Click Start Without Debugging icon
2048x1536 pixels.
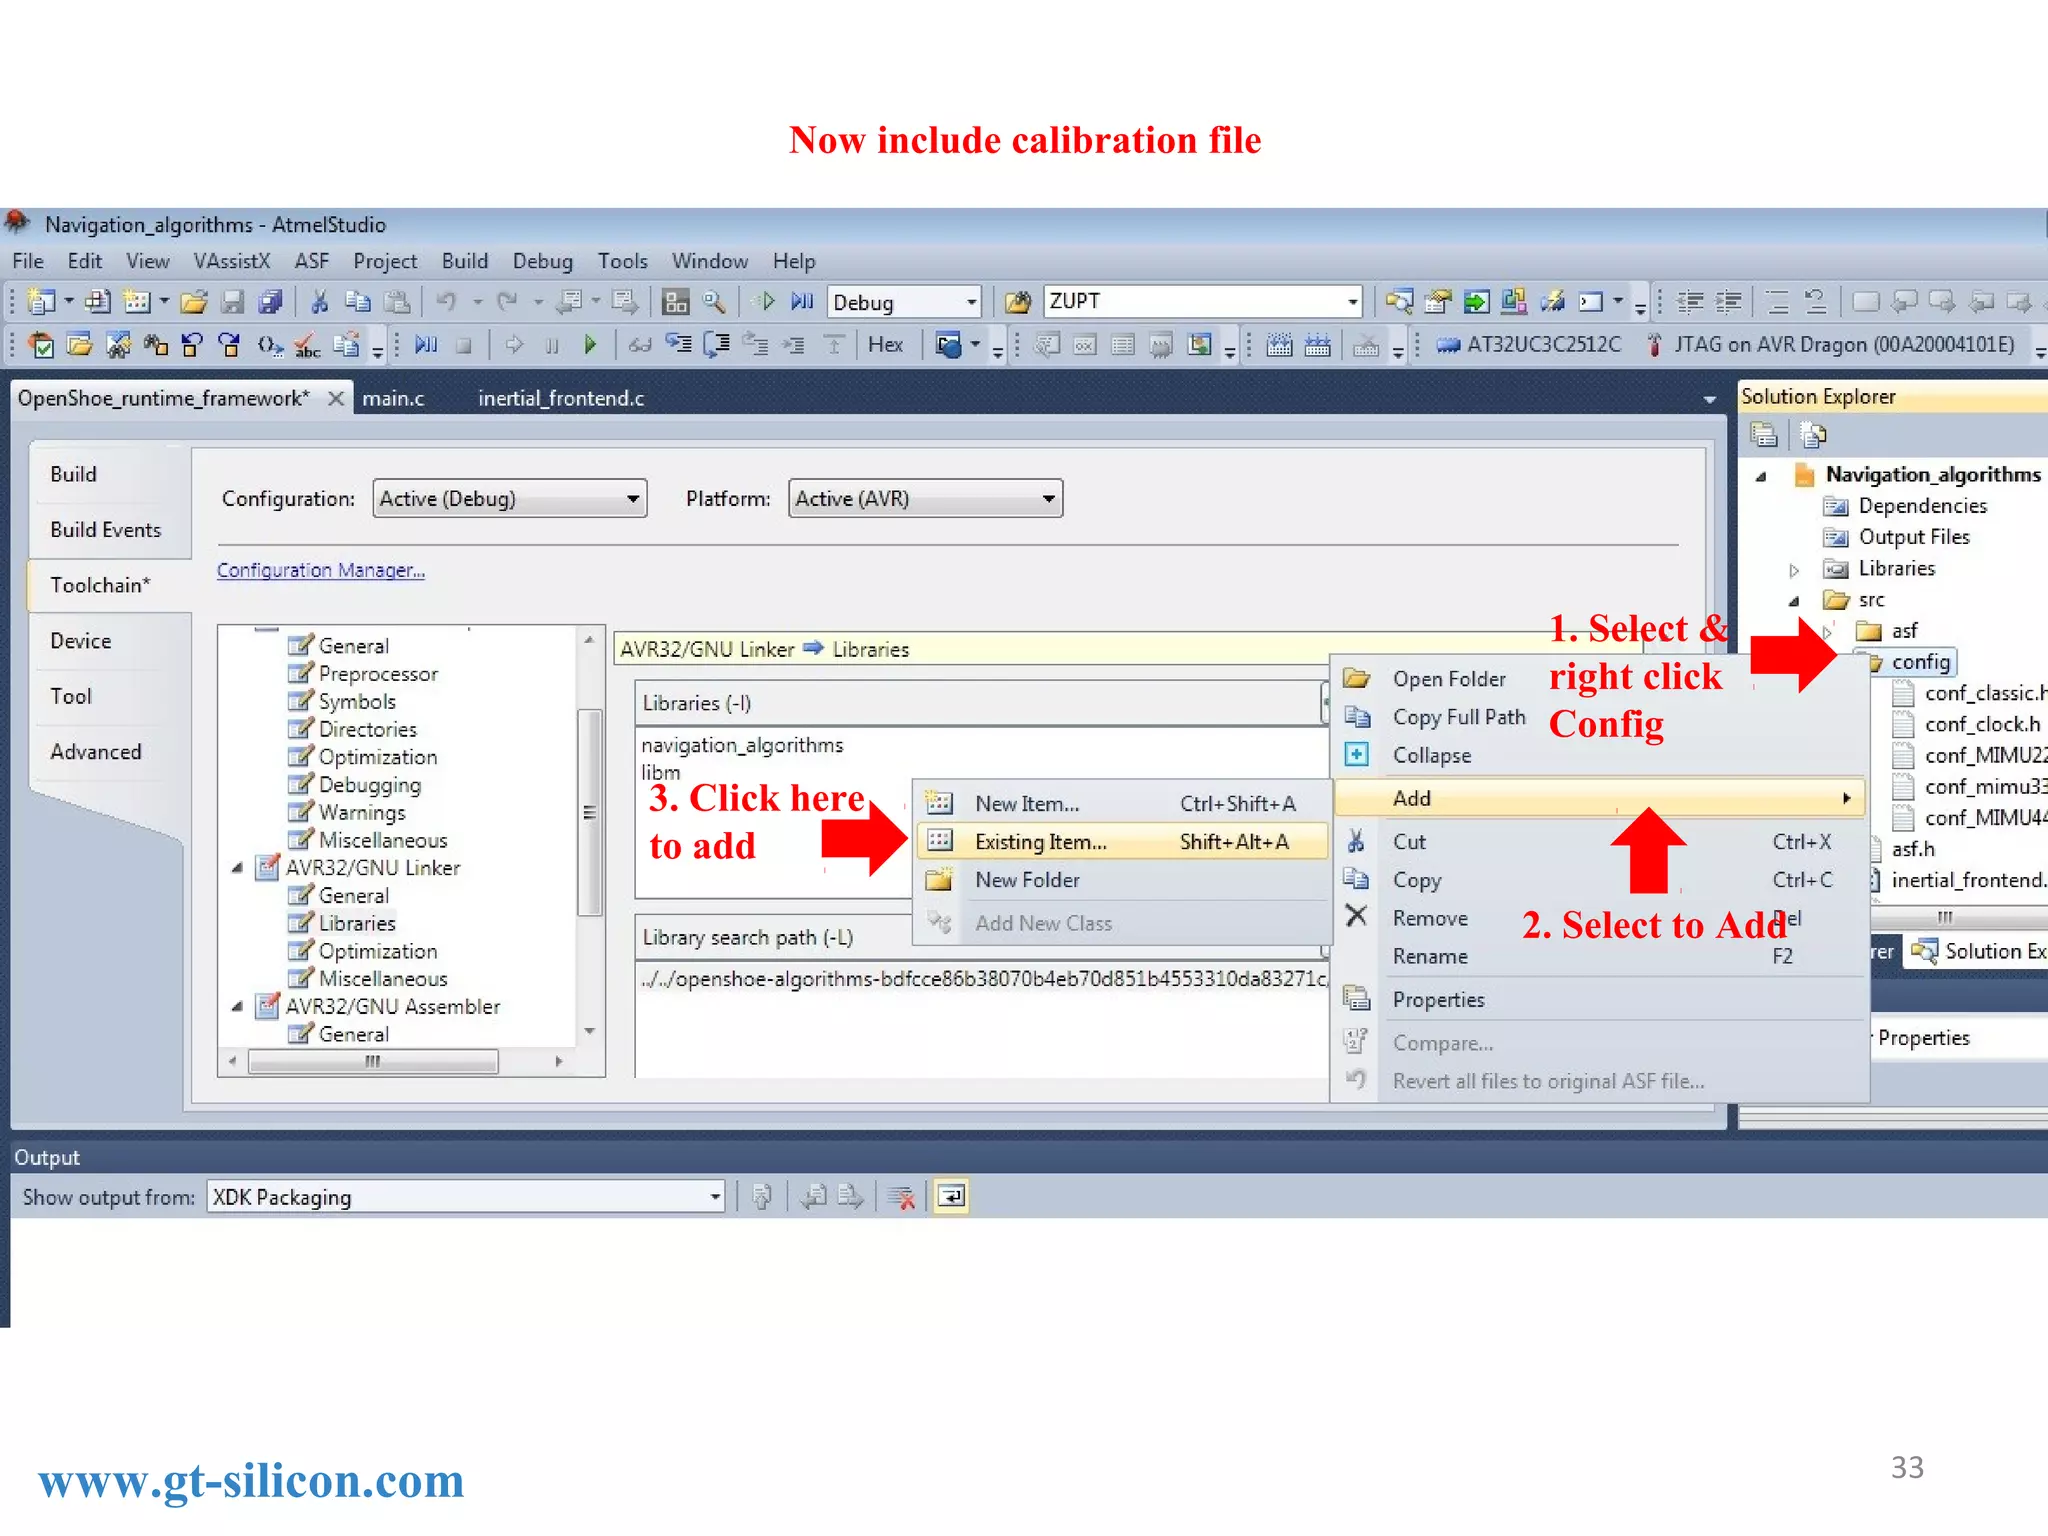point(765,301)
